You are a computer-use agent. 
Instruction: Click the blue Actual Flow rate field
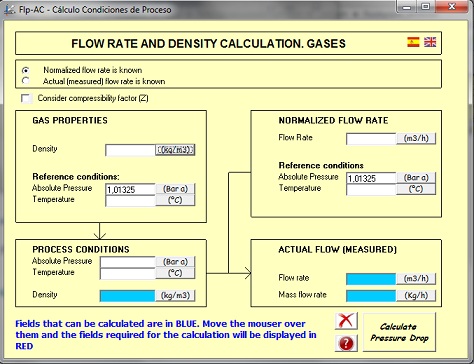371,279
